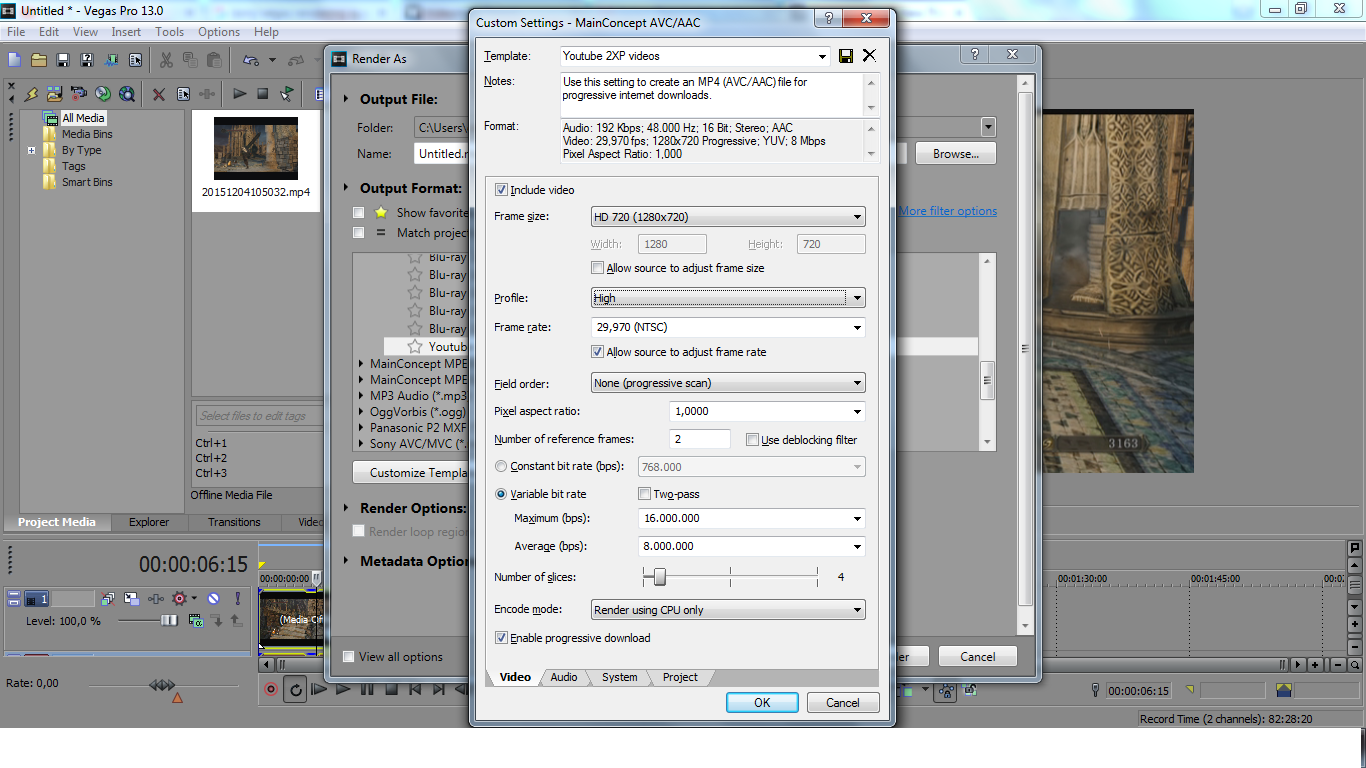Open the Encode mode dropdown

pyautogui.click(x=728, y=610)
